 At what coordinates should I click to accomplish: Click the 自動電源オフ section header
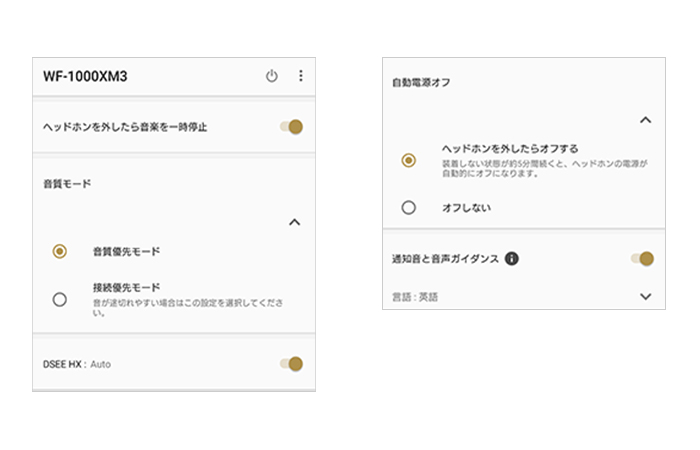(420, 83)
